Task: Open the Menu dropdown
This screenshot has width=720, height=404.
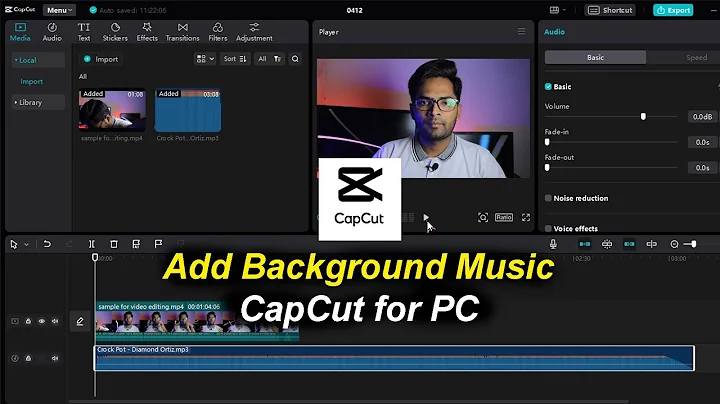Action: [60, 10]
